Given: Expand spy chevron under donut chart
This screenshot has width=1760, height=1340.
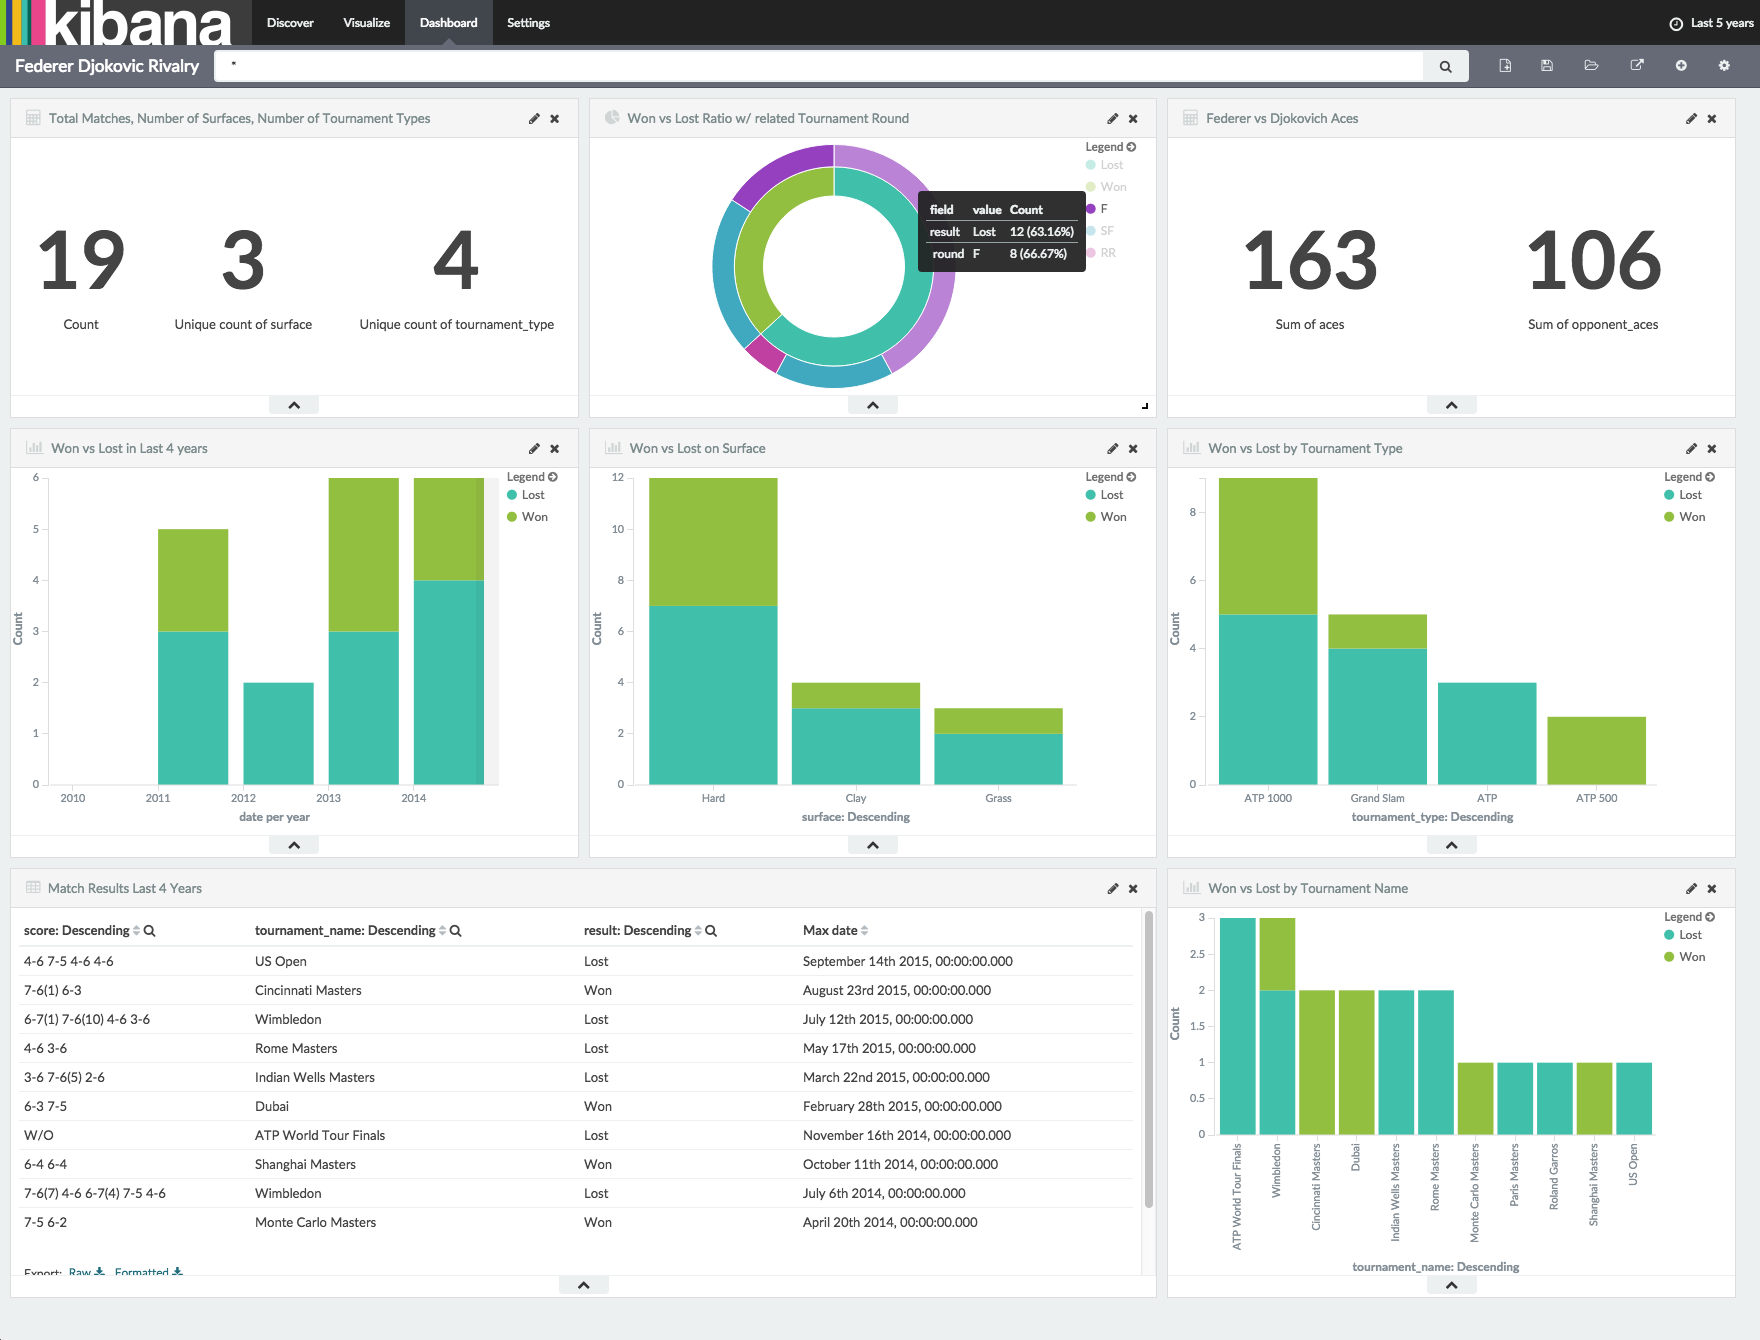Looking at the screenshot, I should (x=873, y=405).
